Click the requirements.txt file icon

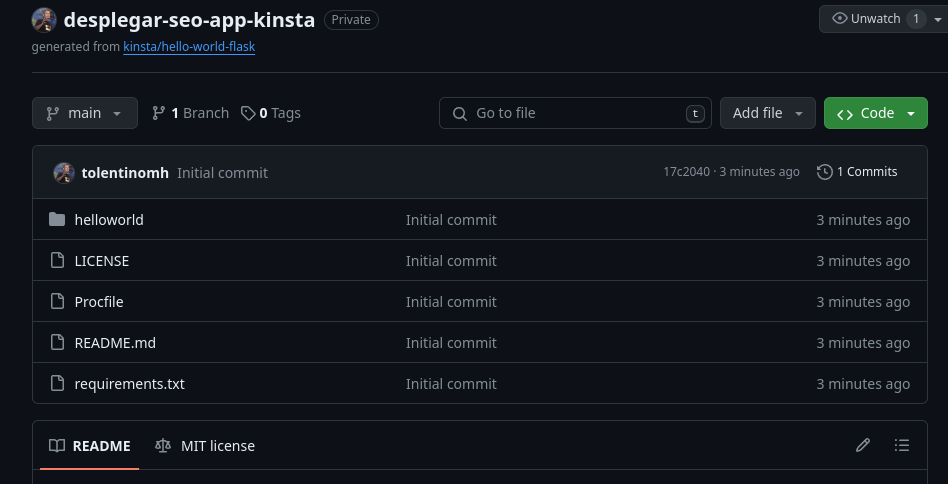point(57,384)
